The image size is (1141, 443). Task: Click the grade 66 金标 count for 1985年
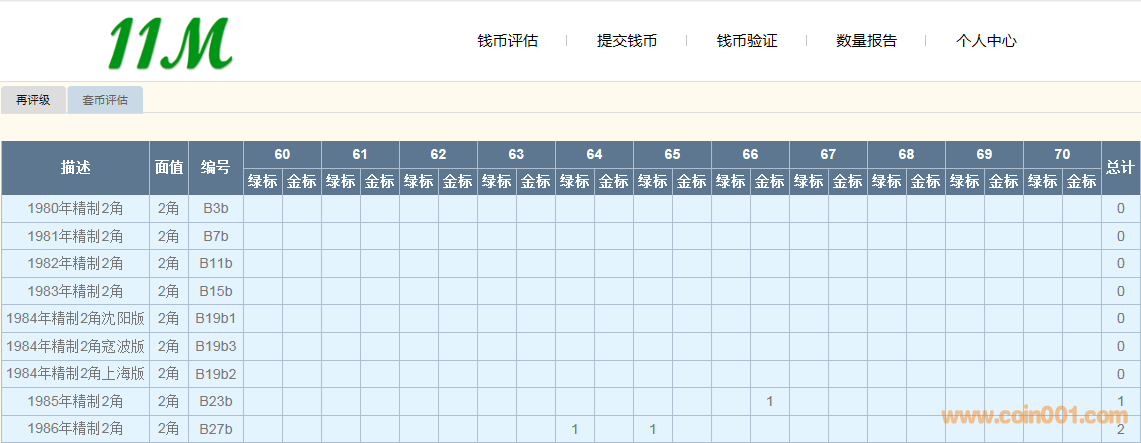click(x=769, y=402)
